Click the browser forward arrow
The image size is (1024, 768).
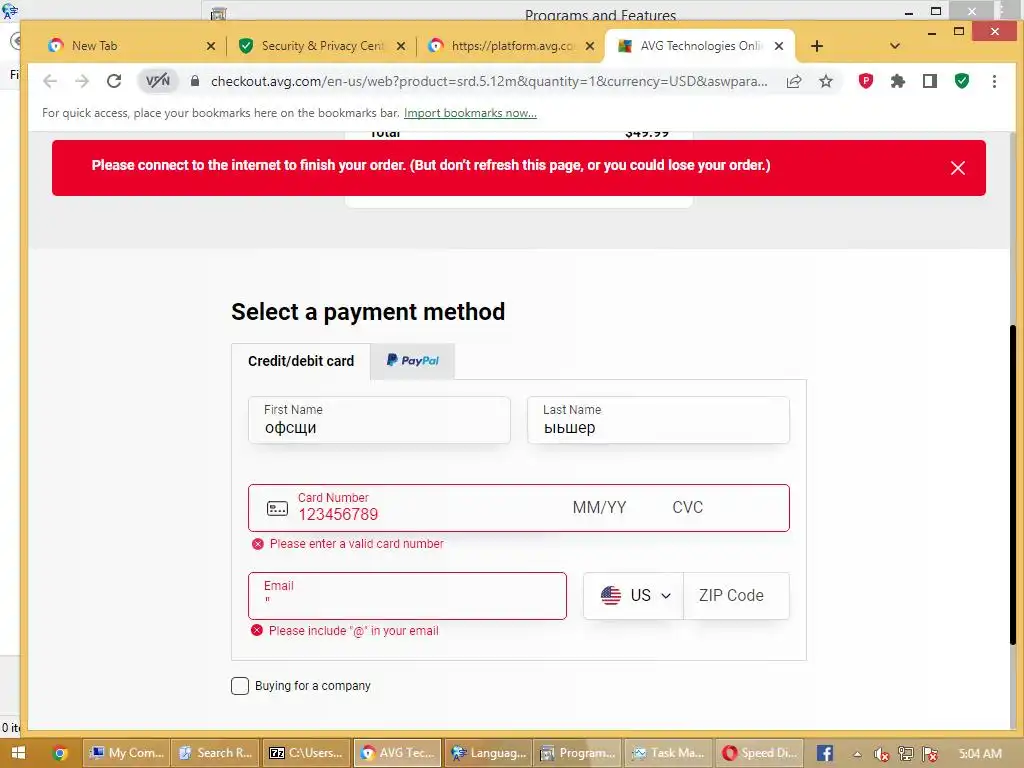(x=82, y=81)
